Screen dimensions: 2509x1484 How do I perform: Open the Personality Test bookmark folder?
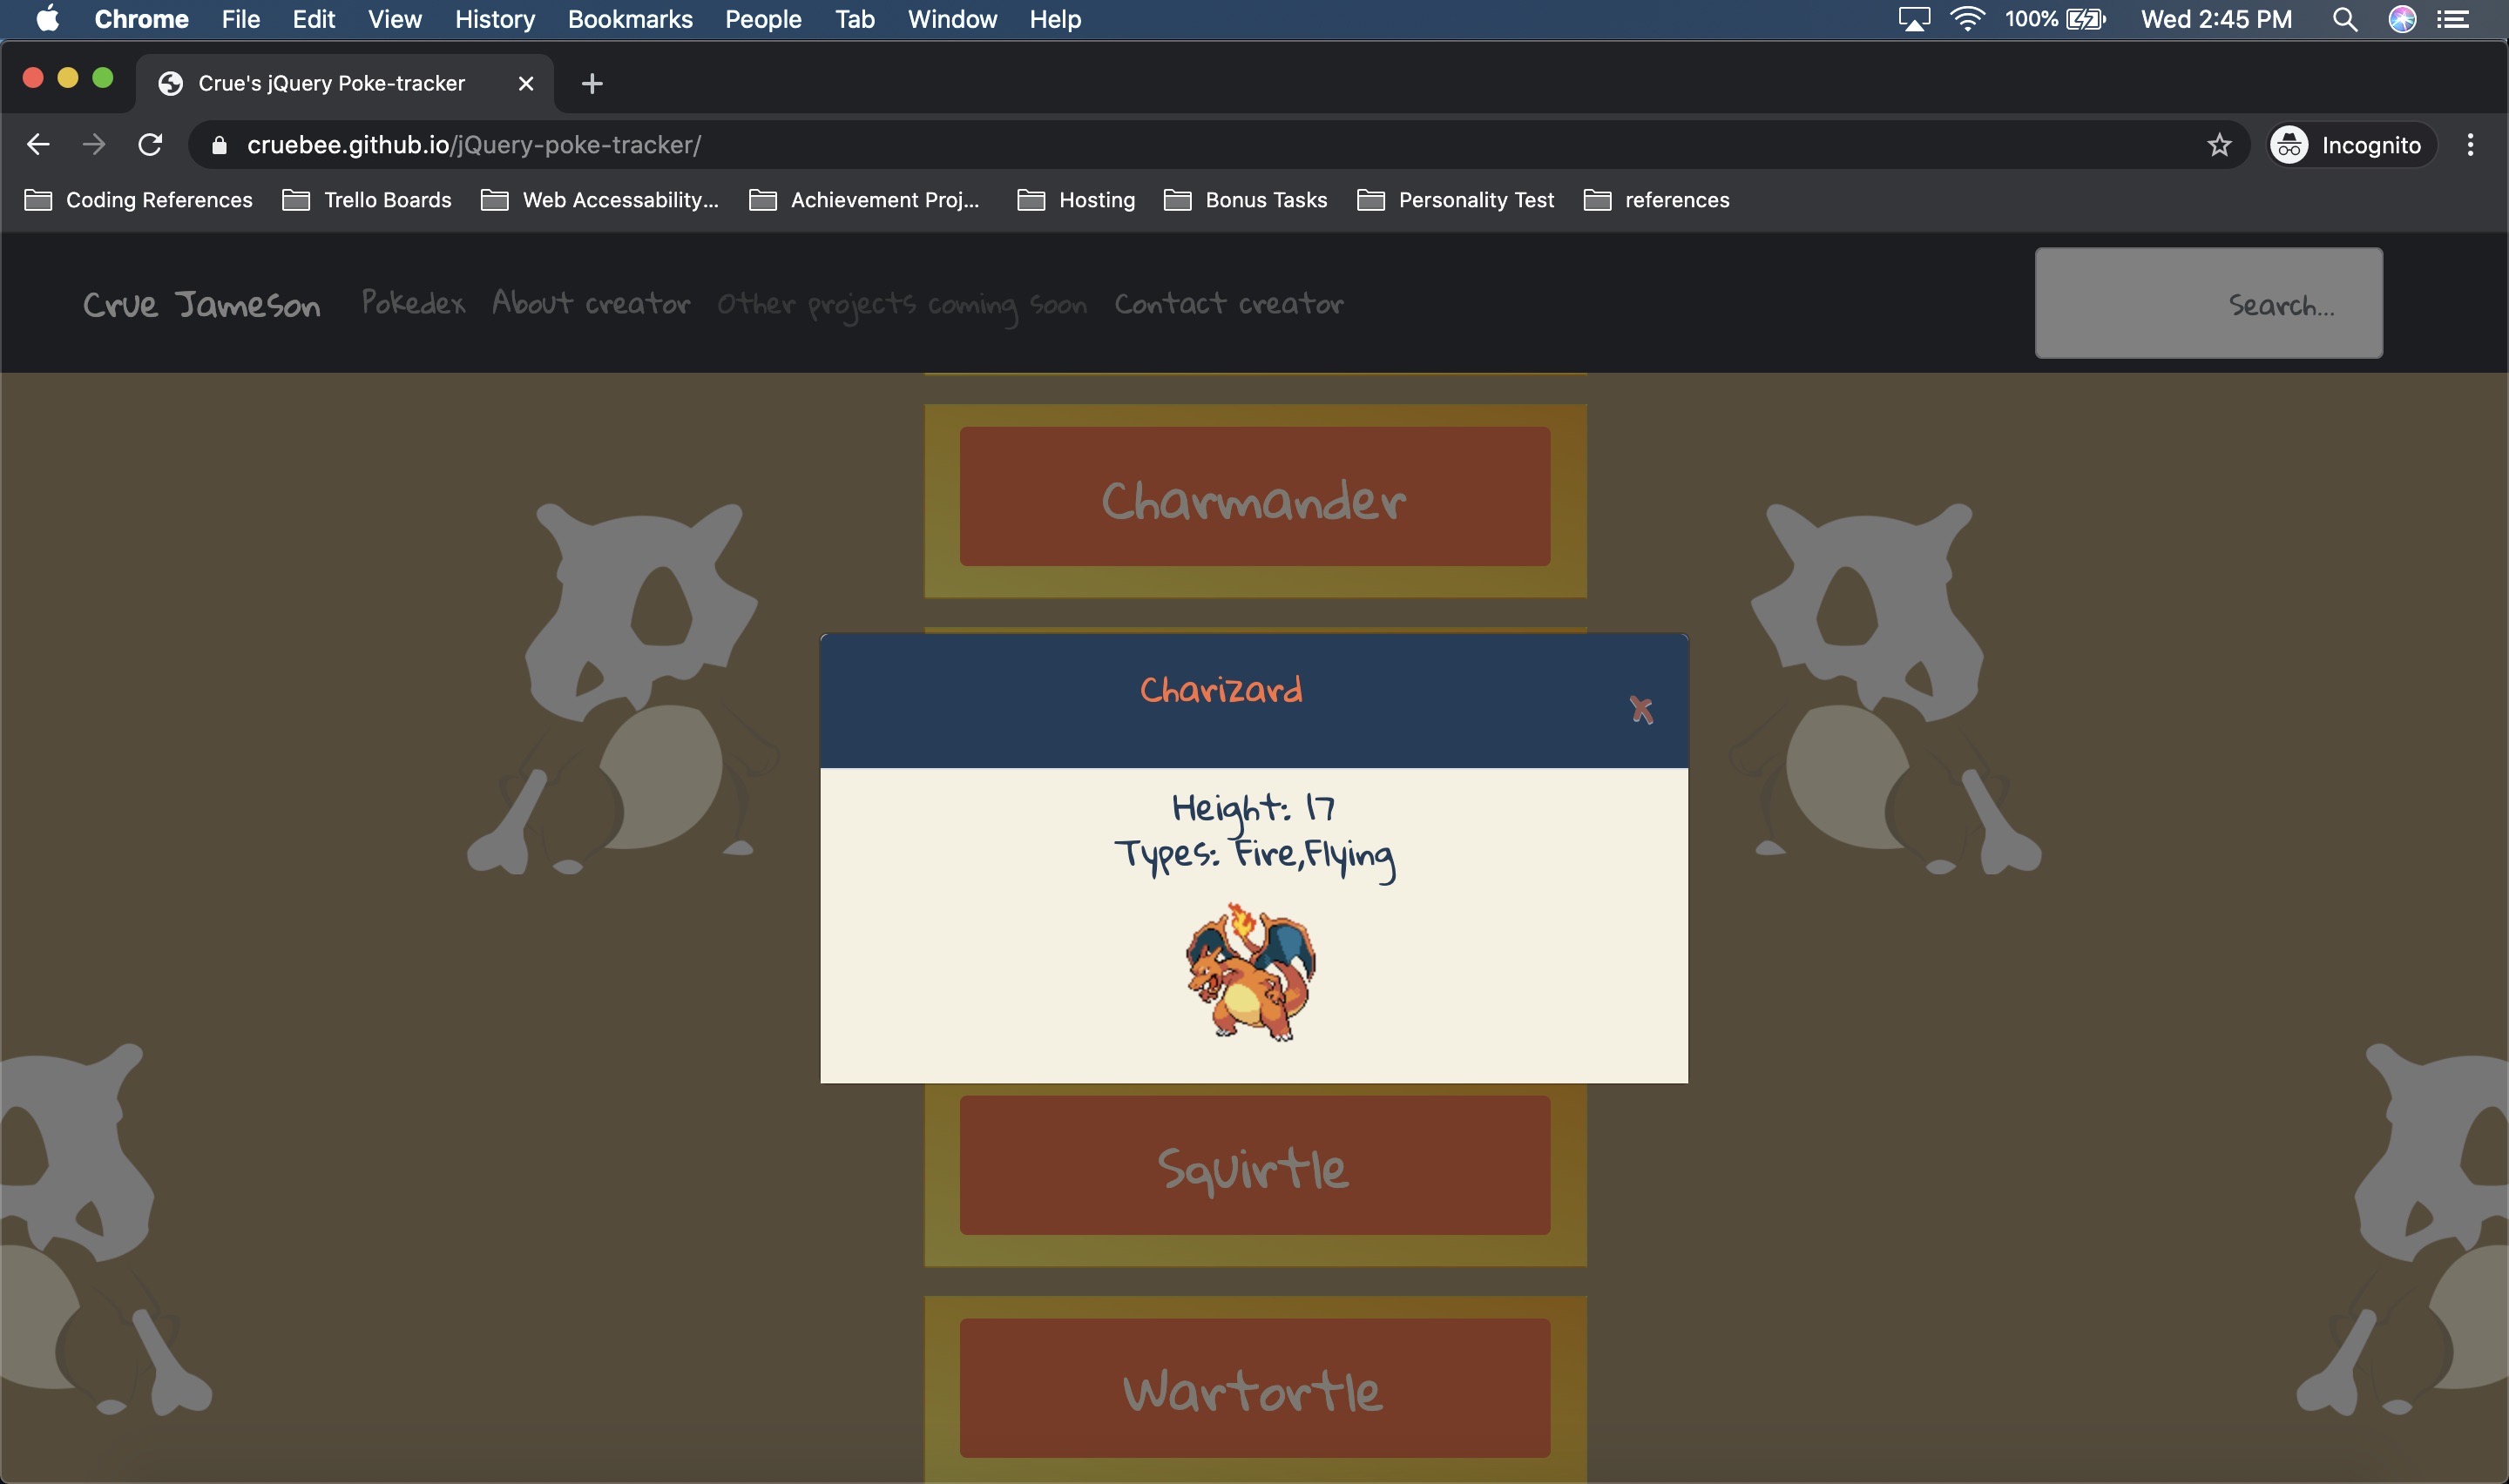click(1456, 200)
